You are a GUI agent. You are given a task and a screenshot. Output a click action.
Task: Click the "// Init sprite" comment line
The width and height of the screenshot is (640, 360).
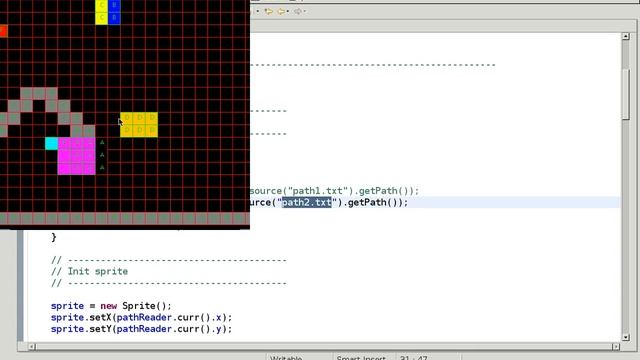89,271
